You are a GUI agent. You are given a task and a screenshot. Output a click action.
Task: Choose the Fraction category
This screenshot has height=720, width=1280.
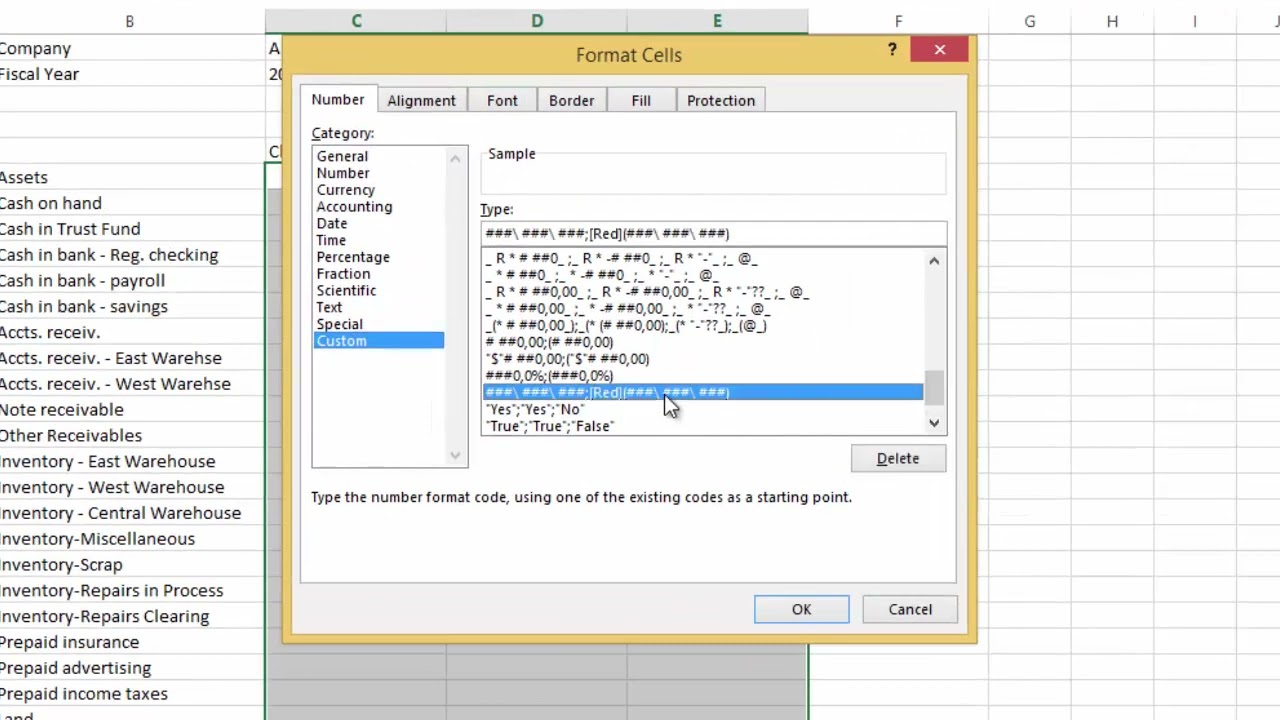(x=379, y=274)
